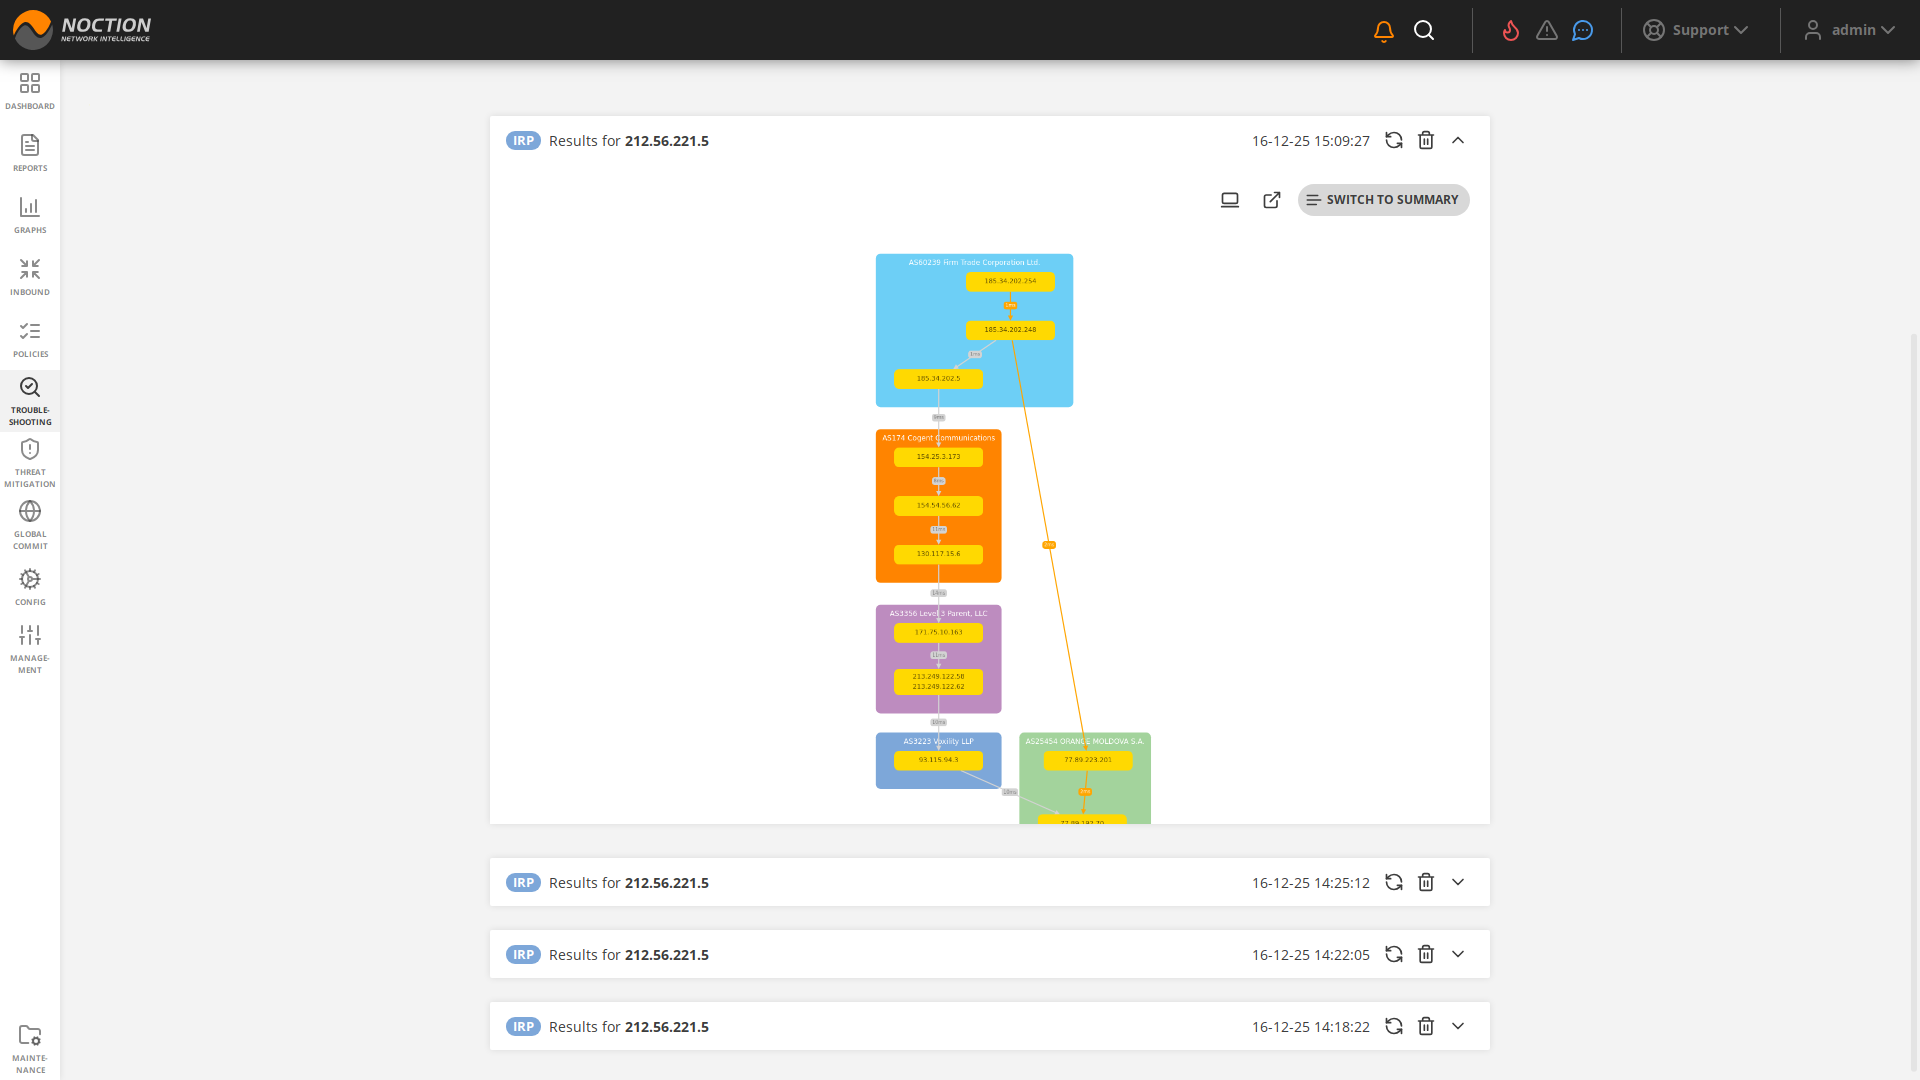Click the flame alerts icon
Screen dimensions: 1920x1080
(x=1511, y=31)
